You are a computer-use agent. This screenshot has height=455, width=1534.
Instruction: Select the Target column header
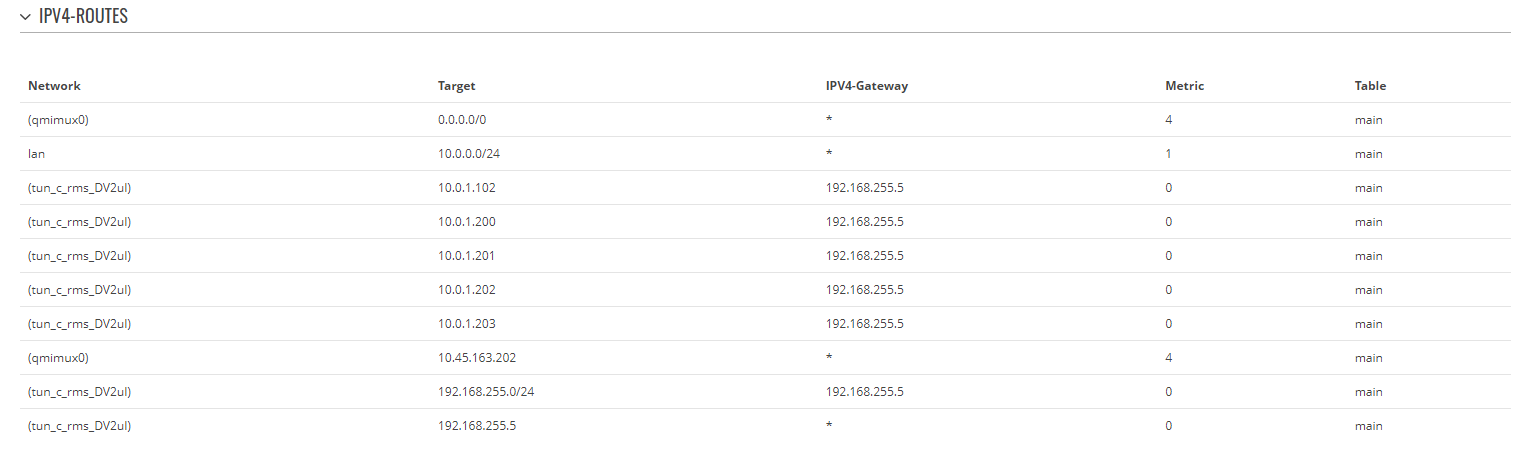457,86
